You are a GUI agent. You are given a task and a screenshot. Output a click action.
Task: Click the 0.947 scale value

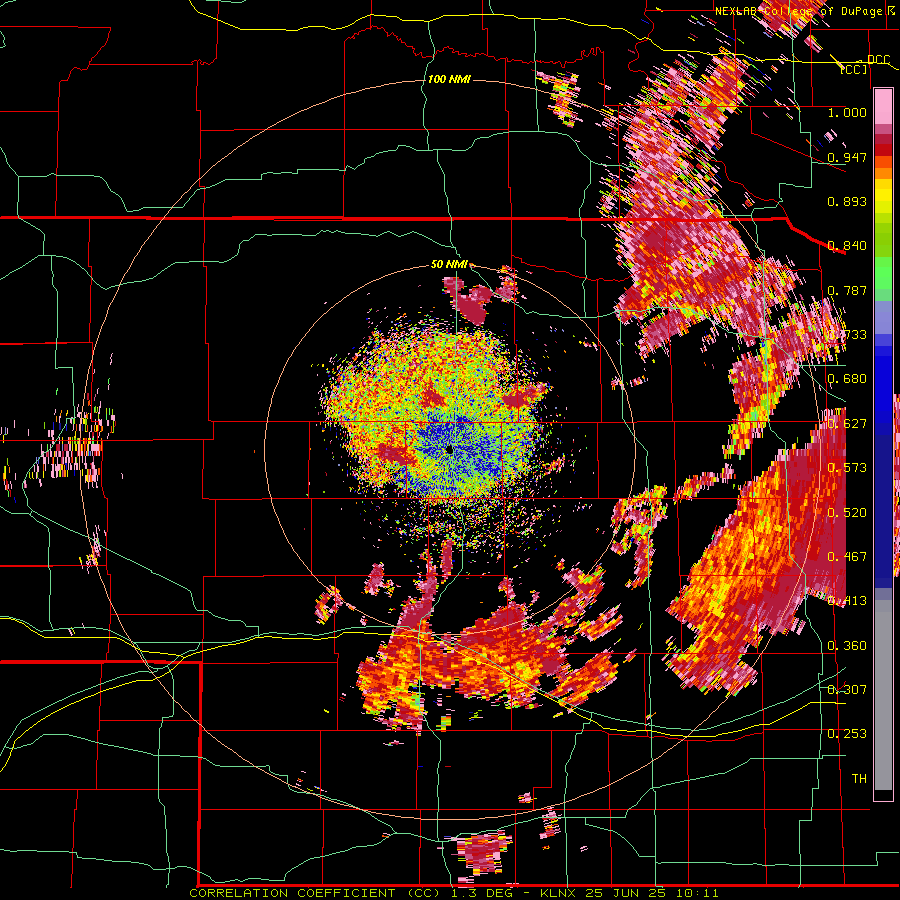click(x=847, y=157)
